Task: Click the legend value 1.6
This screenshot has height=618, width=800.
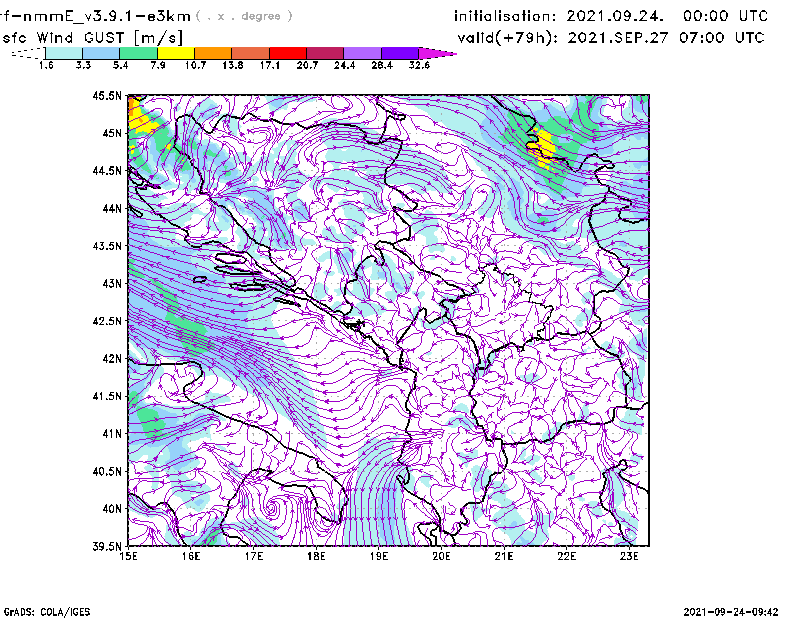Action: click(x=46, y=65)
